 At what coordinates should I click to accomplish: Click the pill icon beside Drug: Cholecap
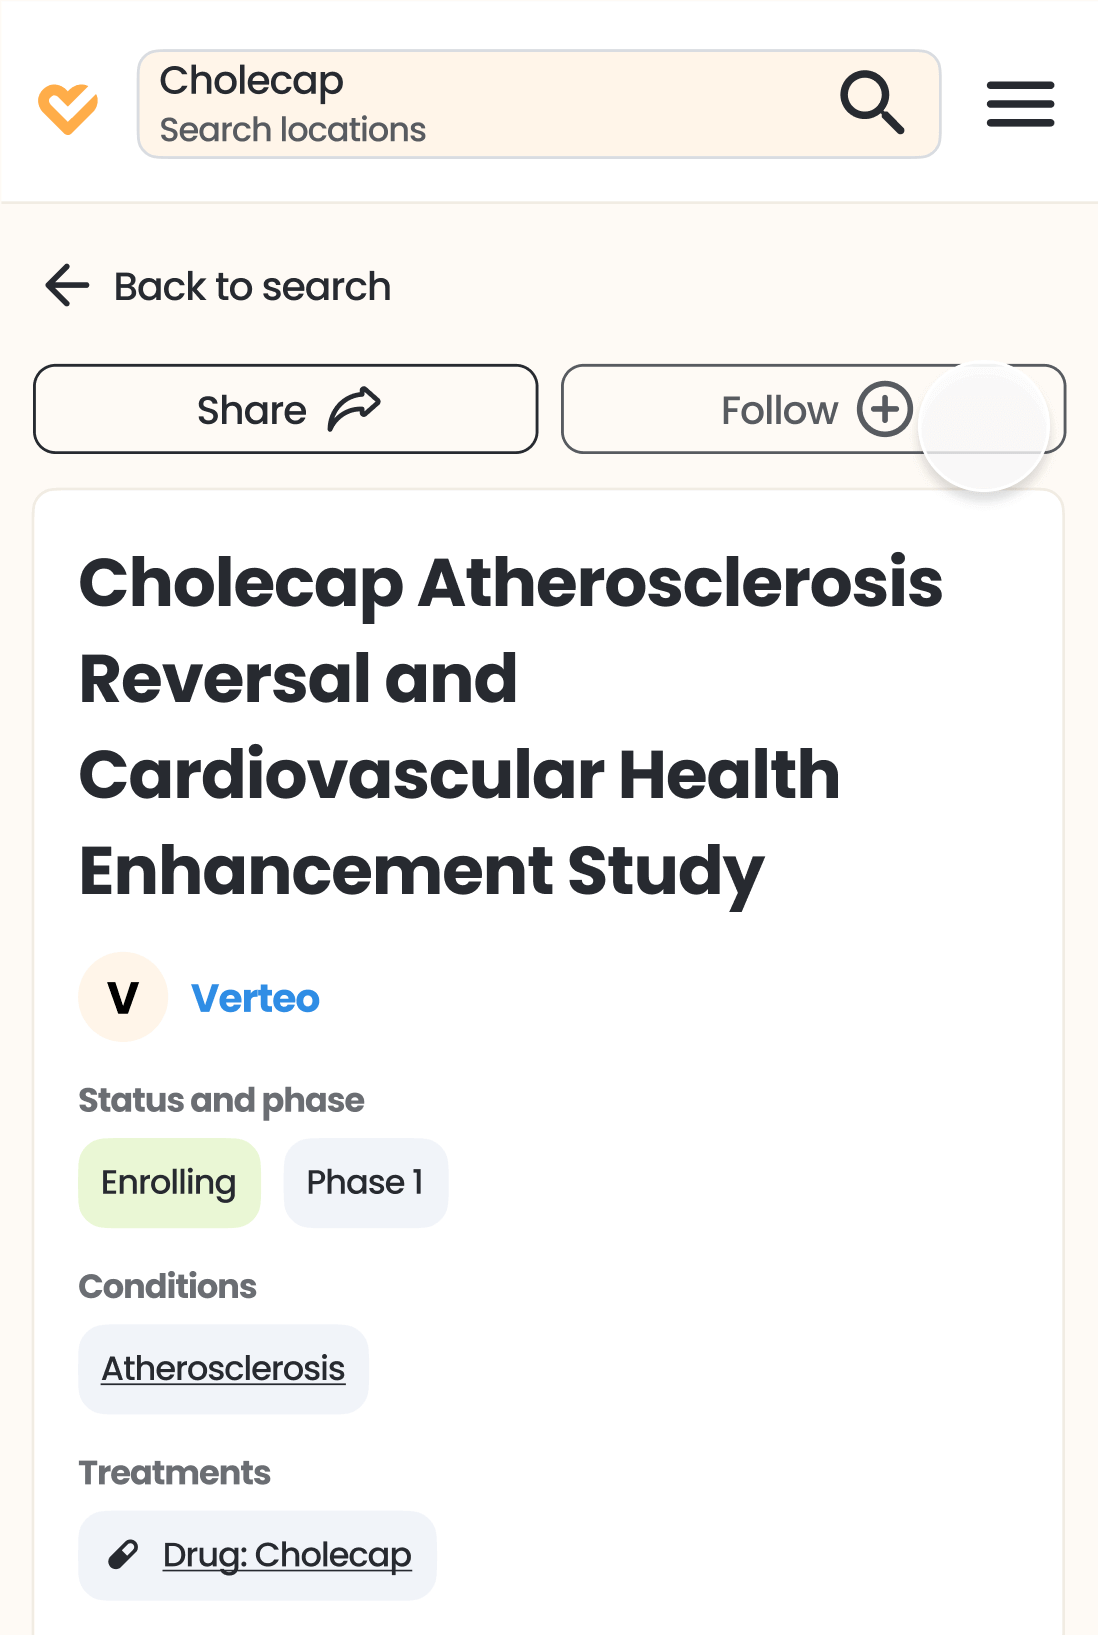coord(123,1555)
